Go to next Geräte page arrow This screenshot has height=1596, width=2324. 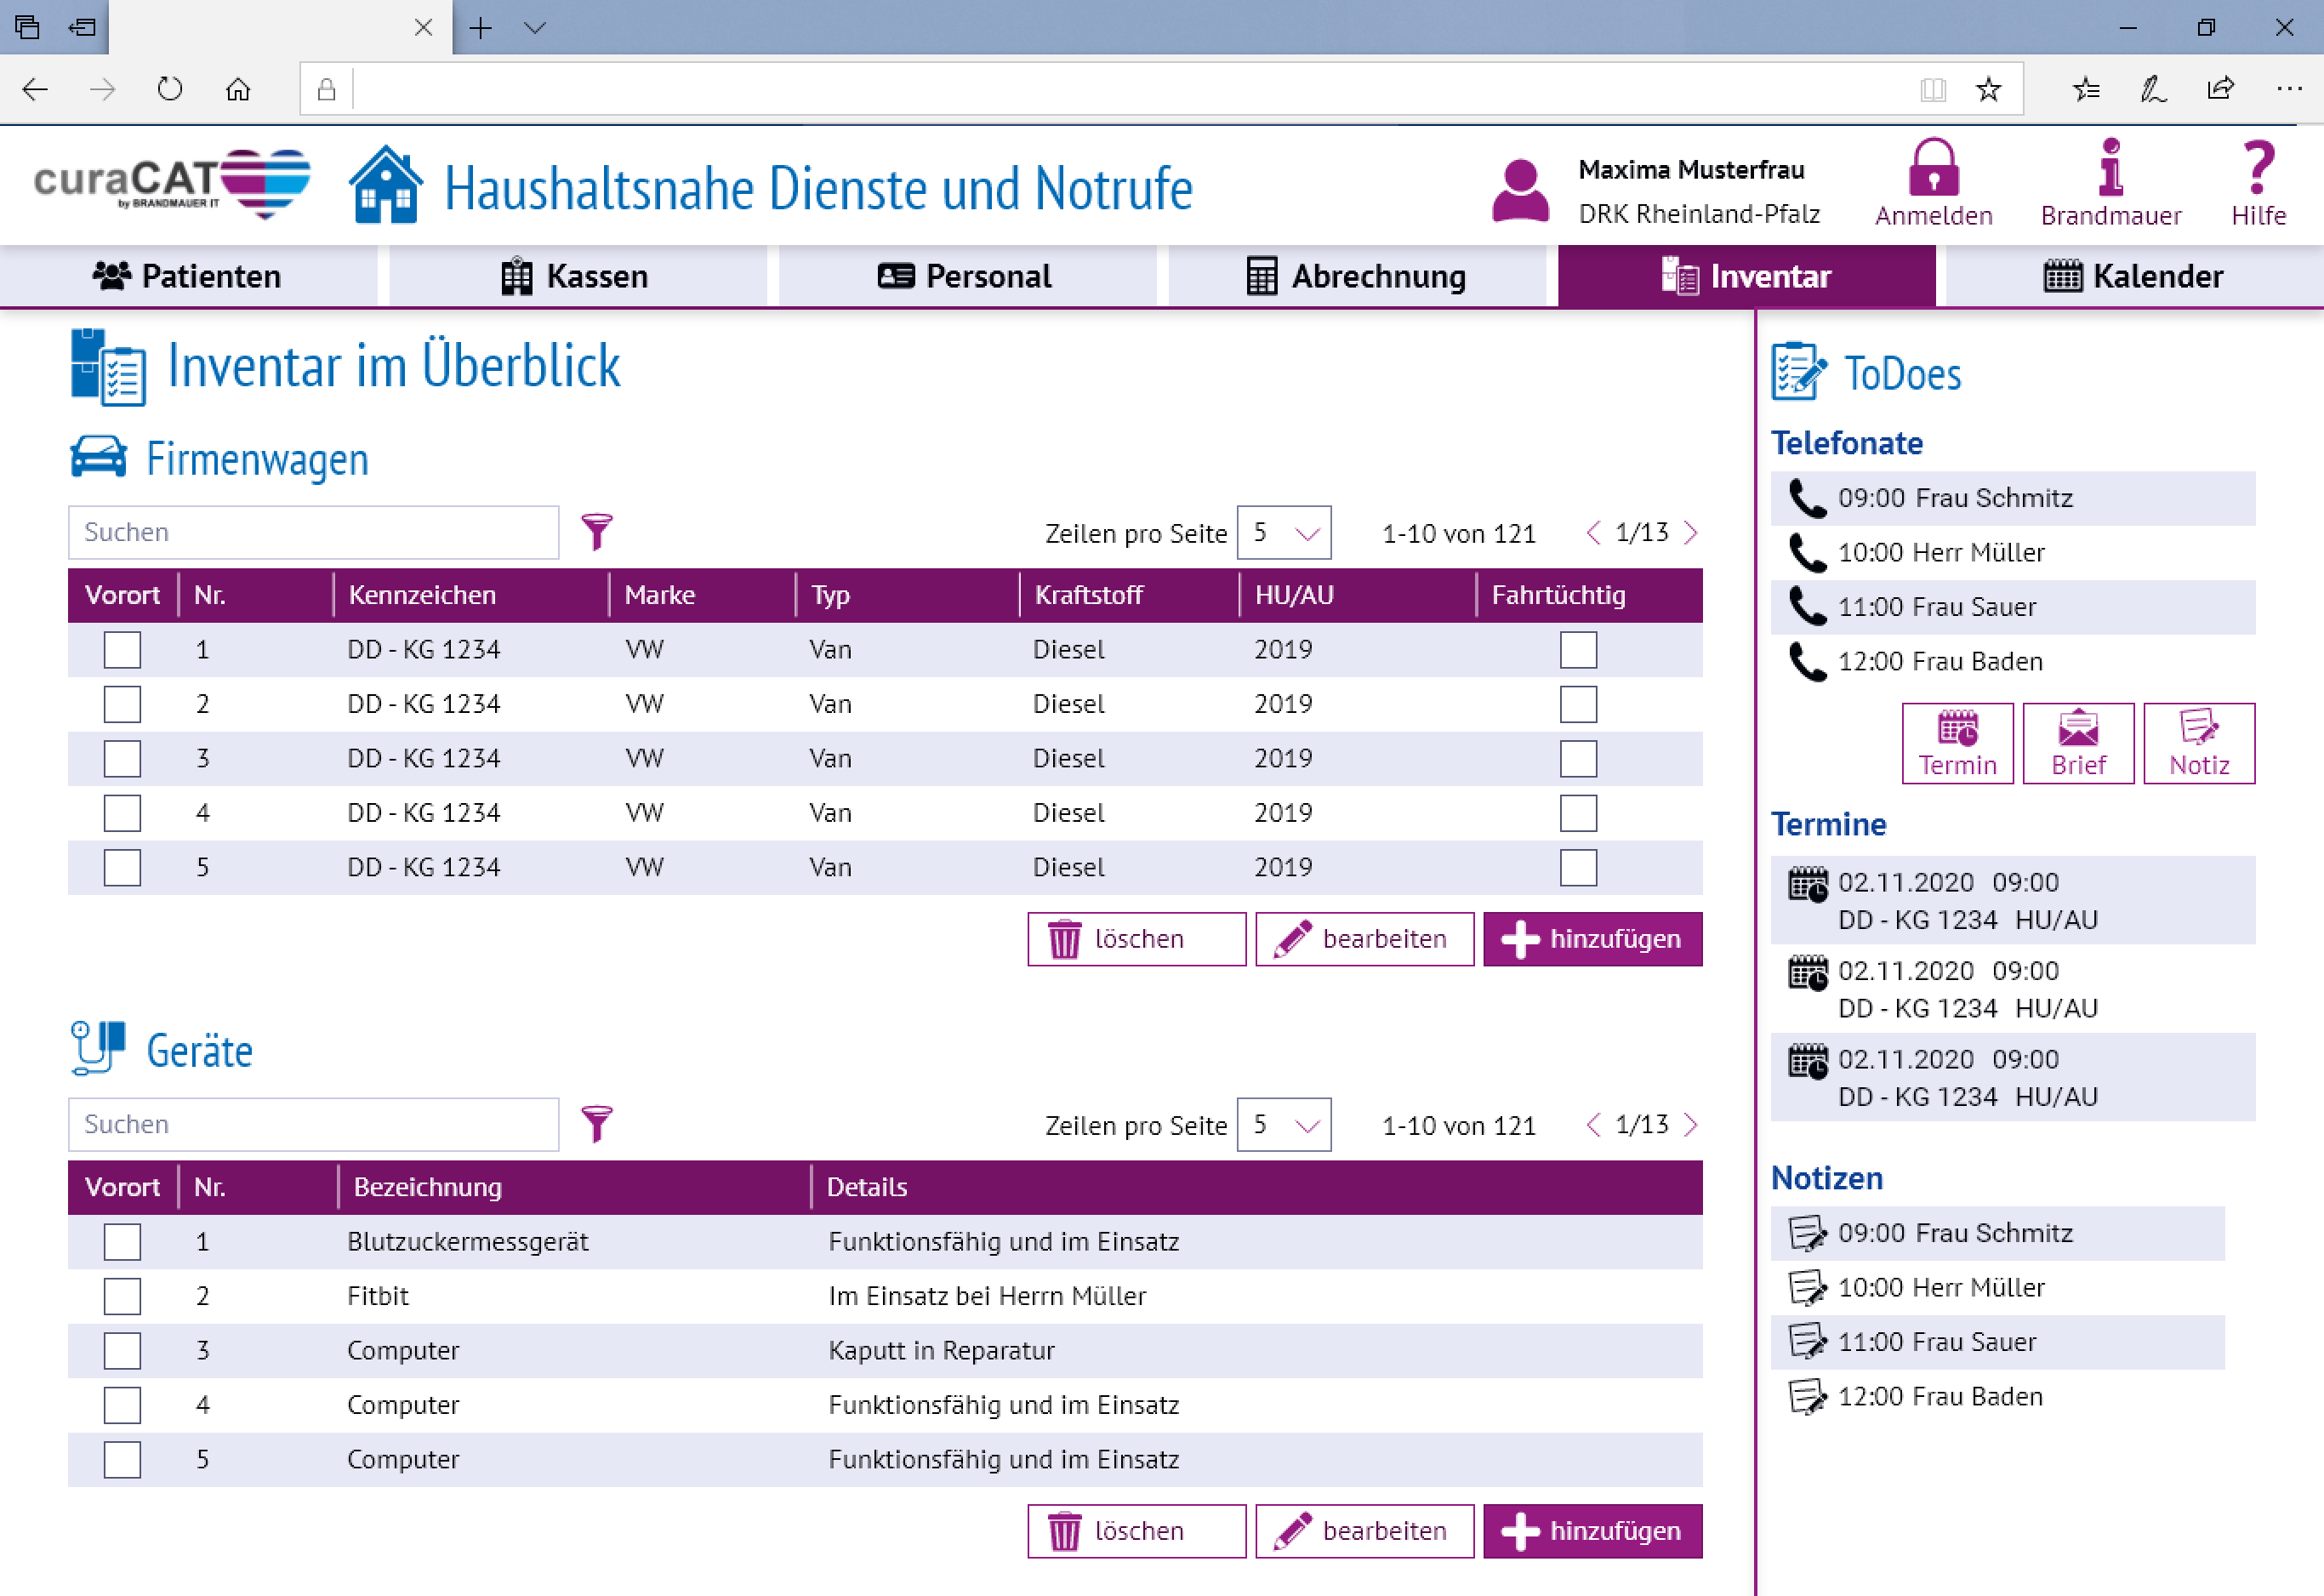[x=1691, y=1124]
